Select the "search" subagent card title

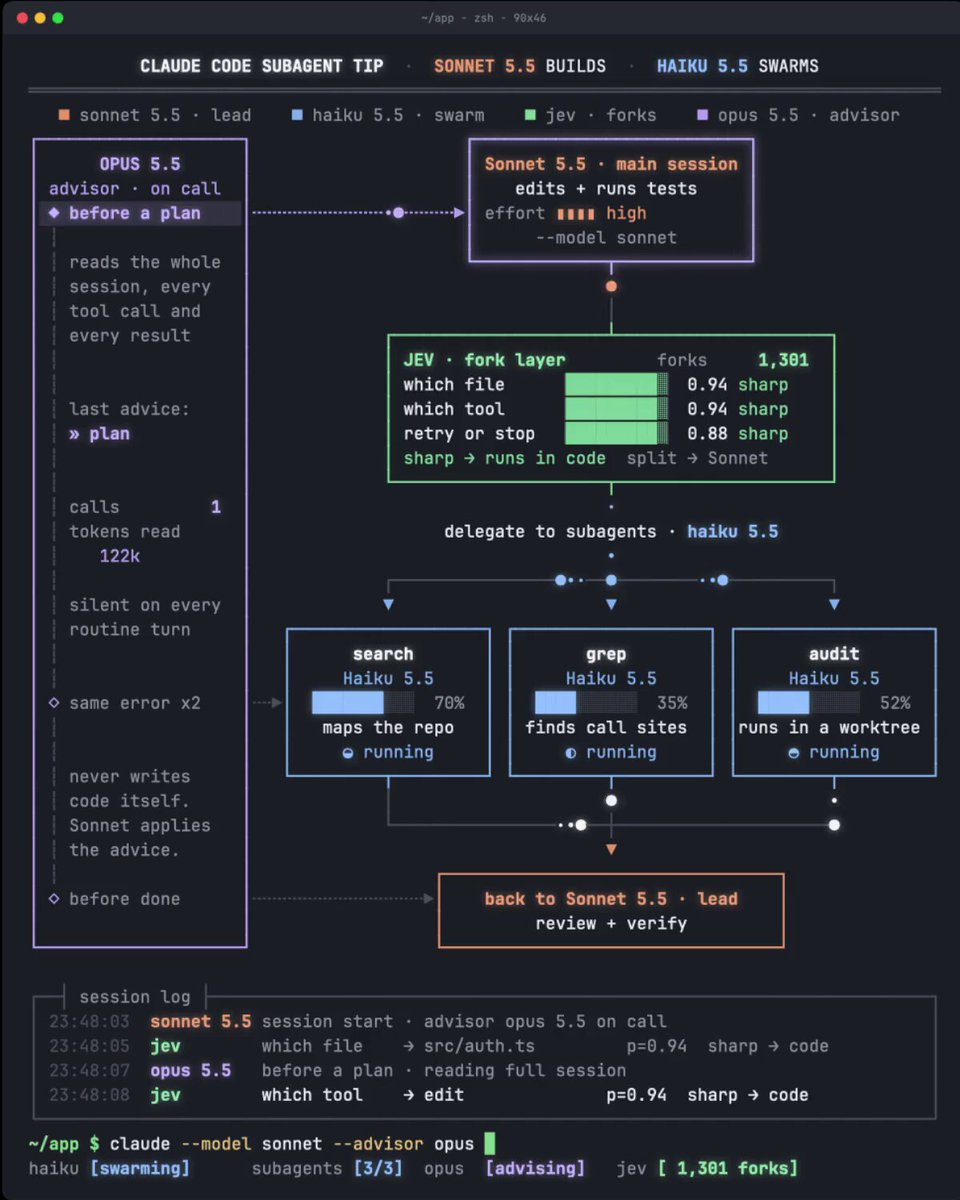[x=383, y=654]
